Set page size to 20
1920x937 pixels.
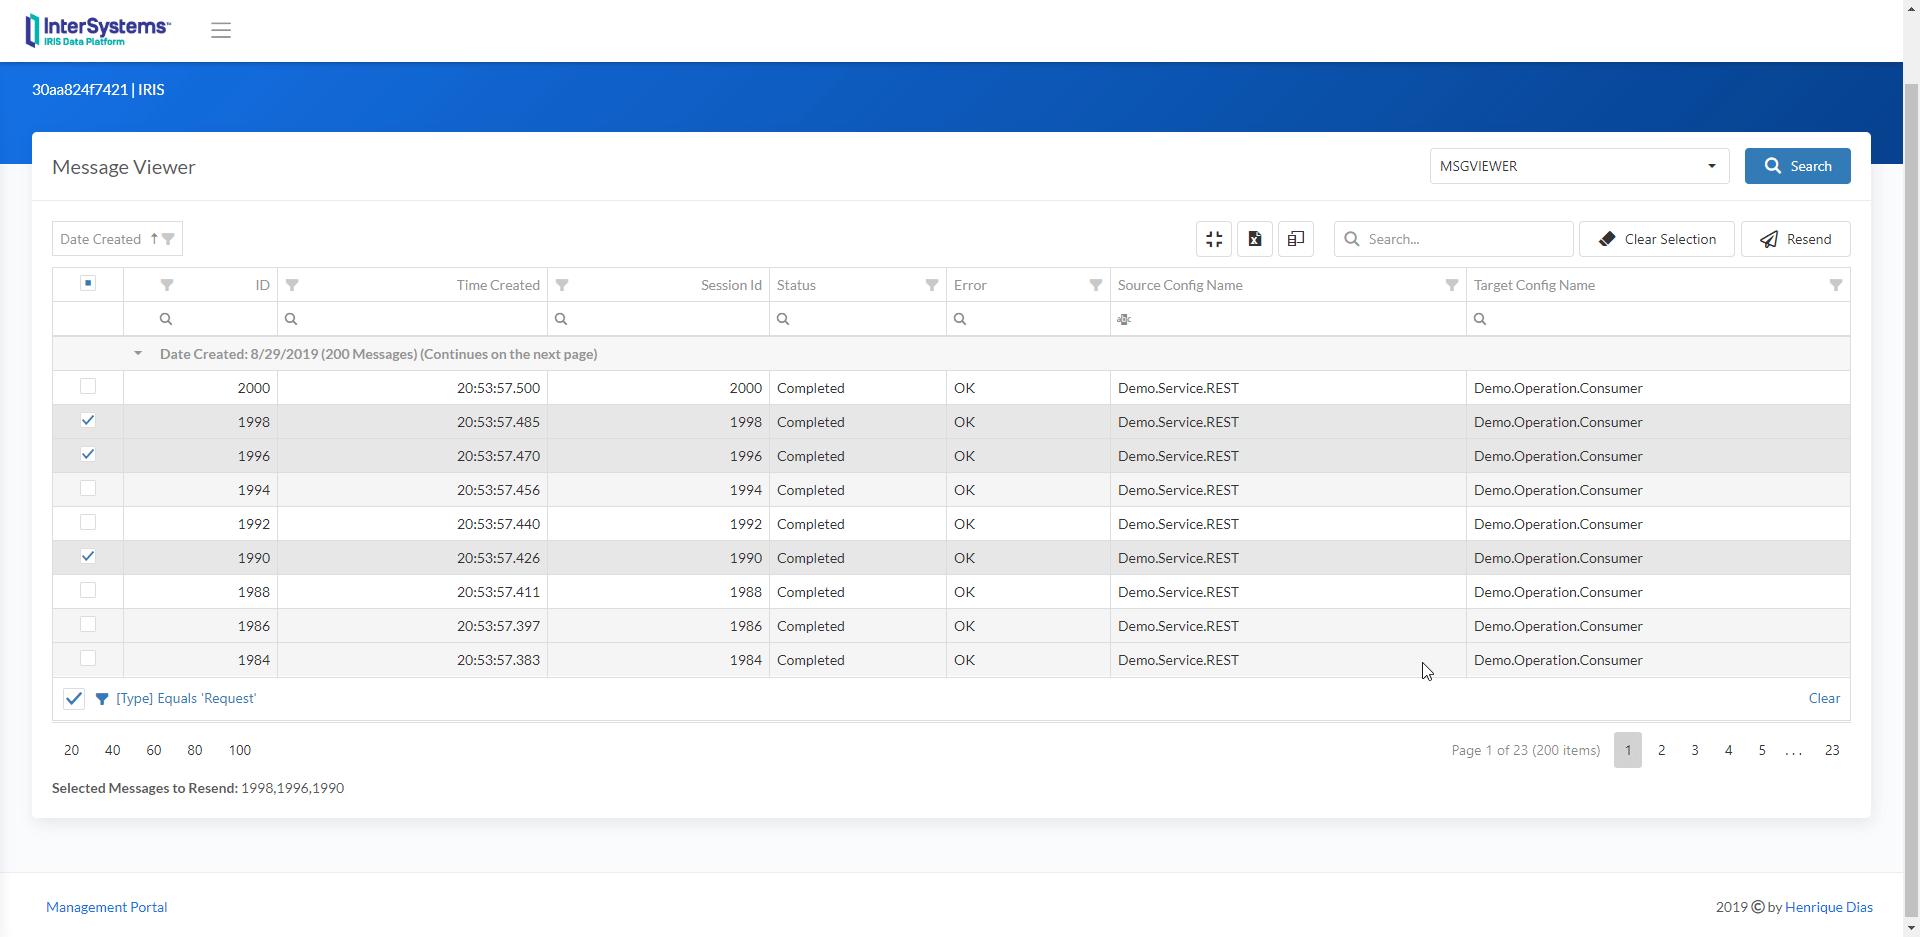coord(72,750)
